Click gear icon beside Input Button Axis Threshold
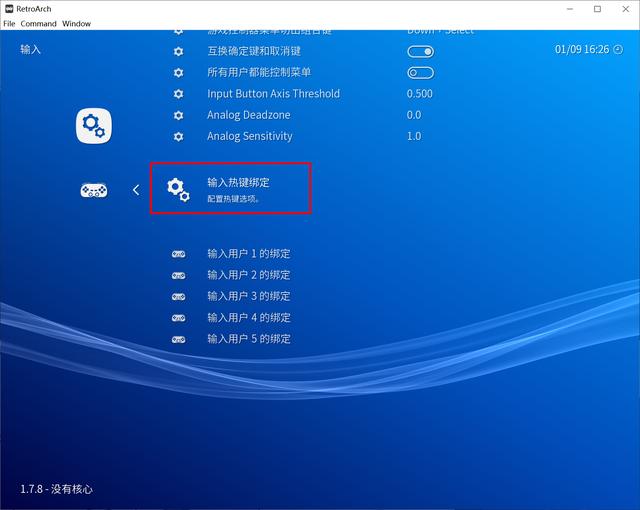 178,94
